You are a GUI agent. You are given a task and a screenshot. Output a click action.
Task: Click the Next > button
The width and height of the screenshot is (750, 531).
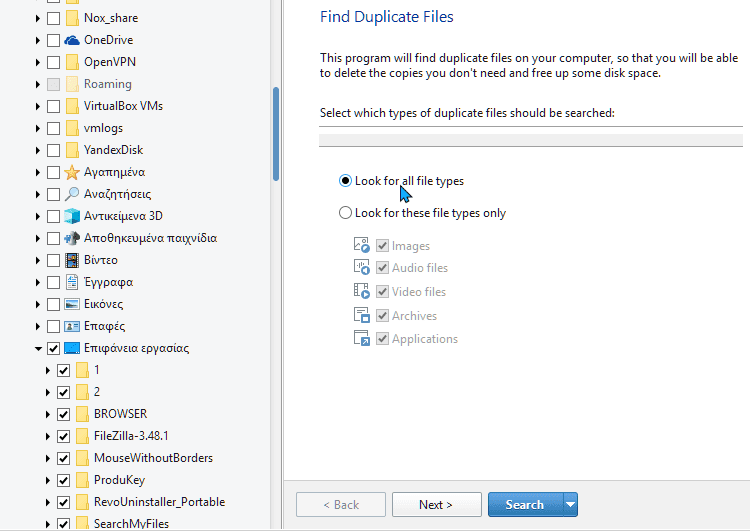pyautogui.click(x=437, y=505)
